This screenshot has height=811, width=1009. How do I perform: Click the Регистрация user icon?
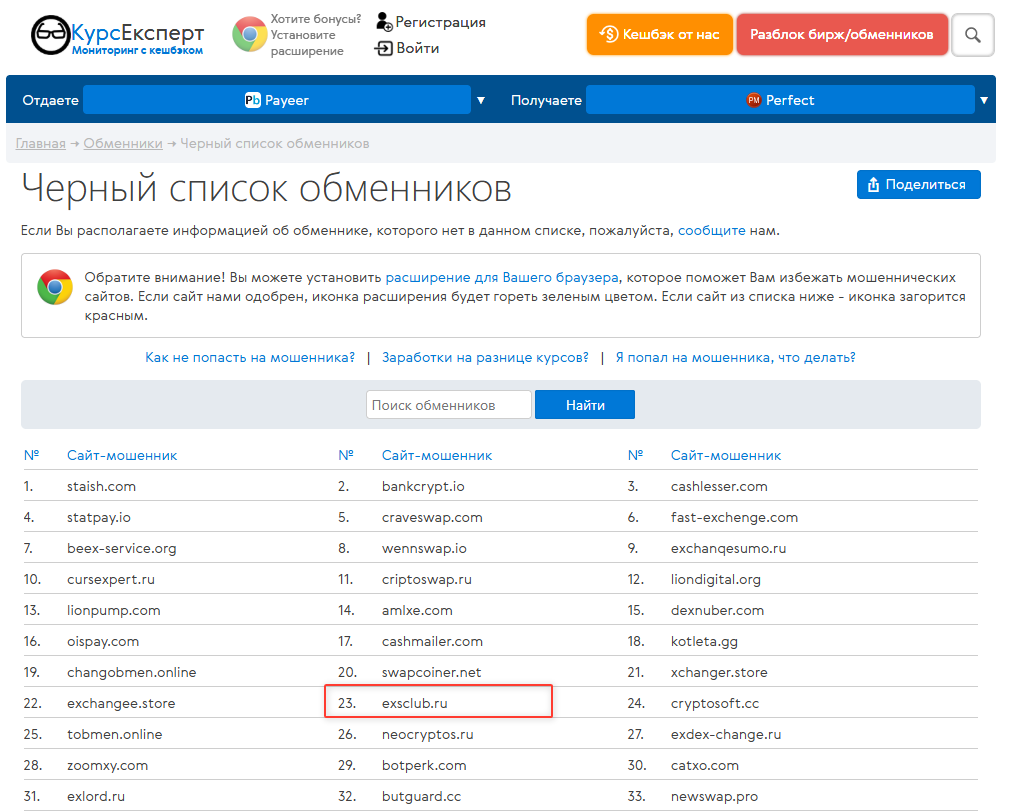(384, 22)
